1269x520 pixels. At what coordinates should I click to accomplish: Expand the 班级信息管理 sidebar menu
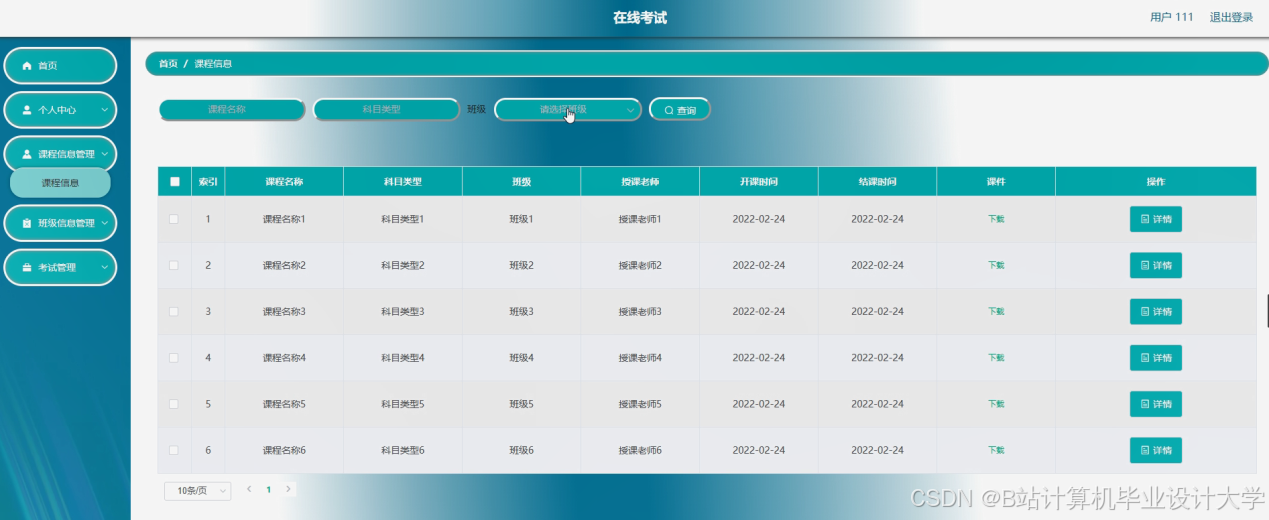(60, 223)
